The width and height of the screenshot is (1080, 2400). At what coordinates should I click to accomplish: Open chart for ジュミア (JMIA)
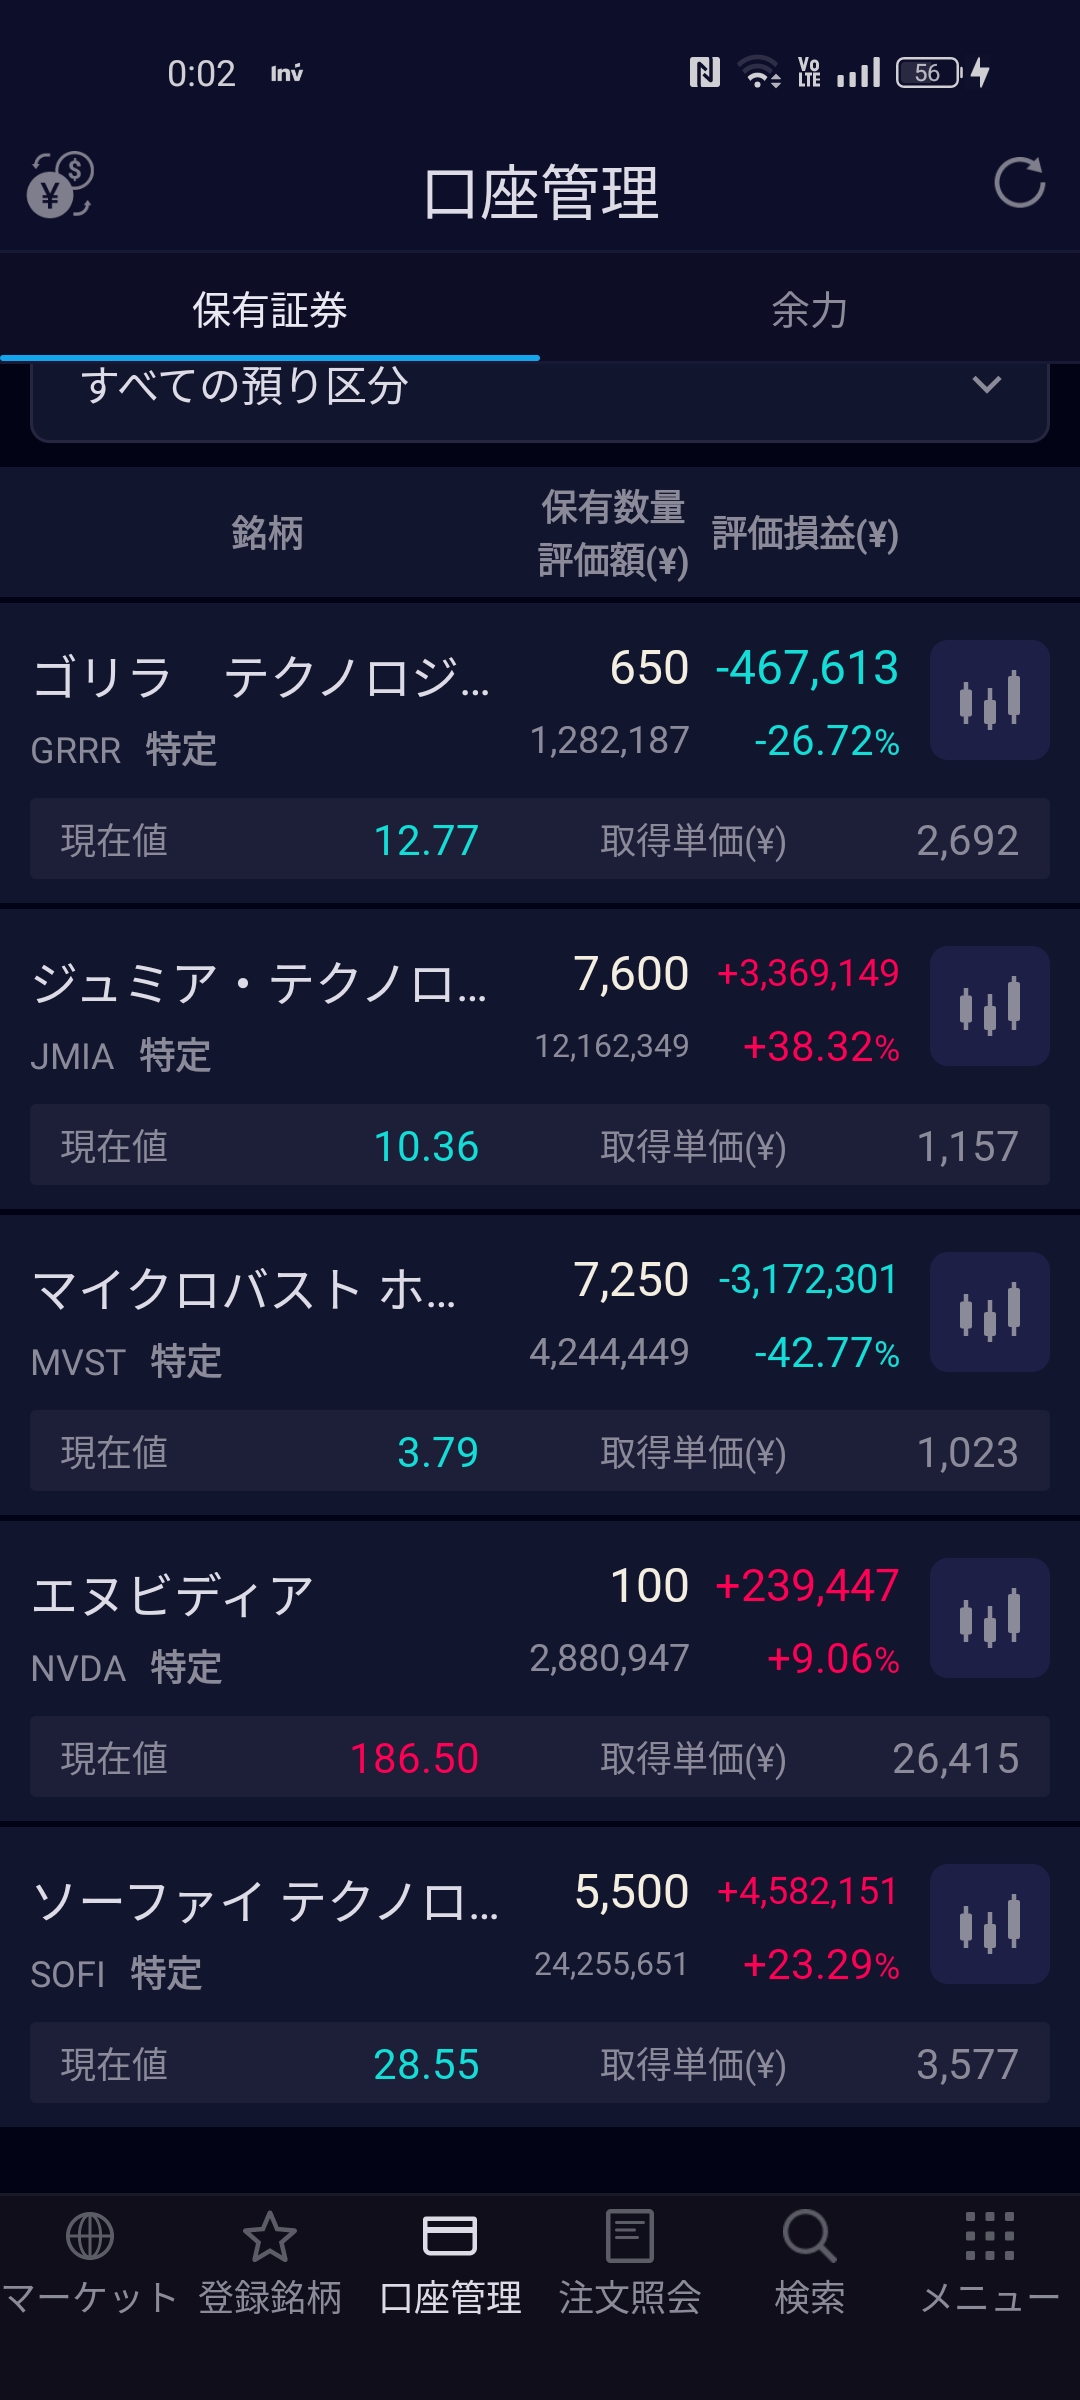coord(989,1006)
